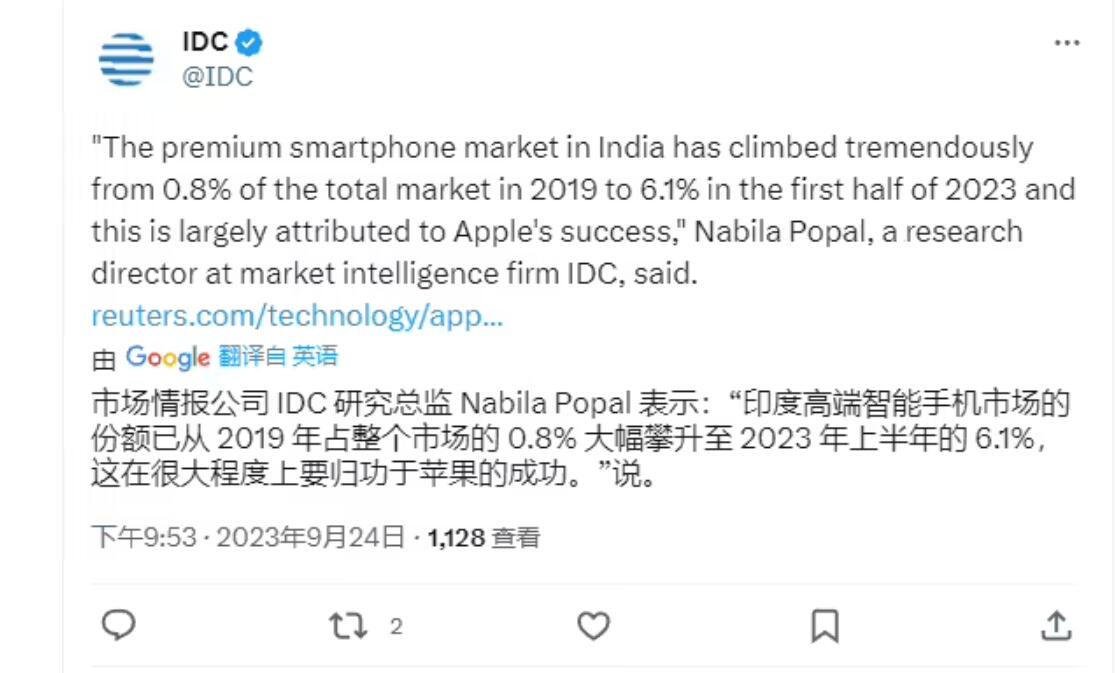1115x673 pixels.
Task: Open the three-dot more options menu
Action: tap(1067, 44)
